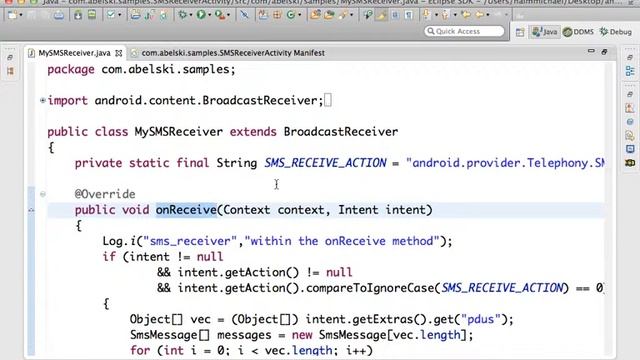Switch to the DDMS perspective
Screen dimensions: 640x360
(x=578, y=31)
